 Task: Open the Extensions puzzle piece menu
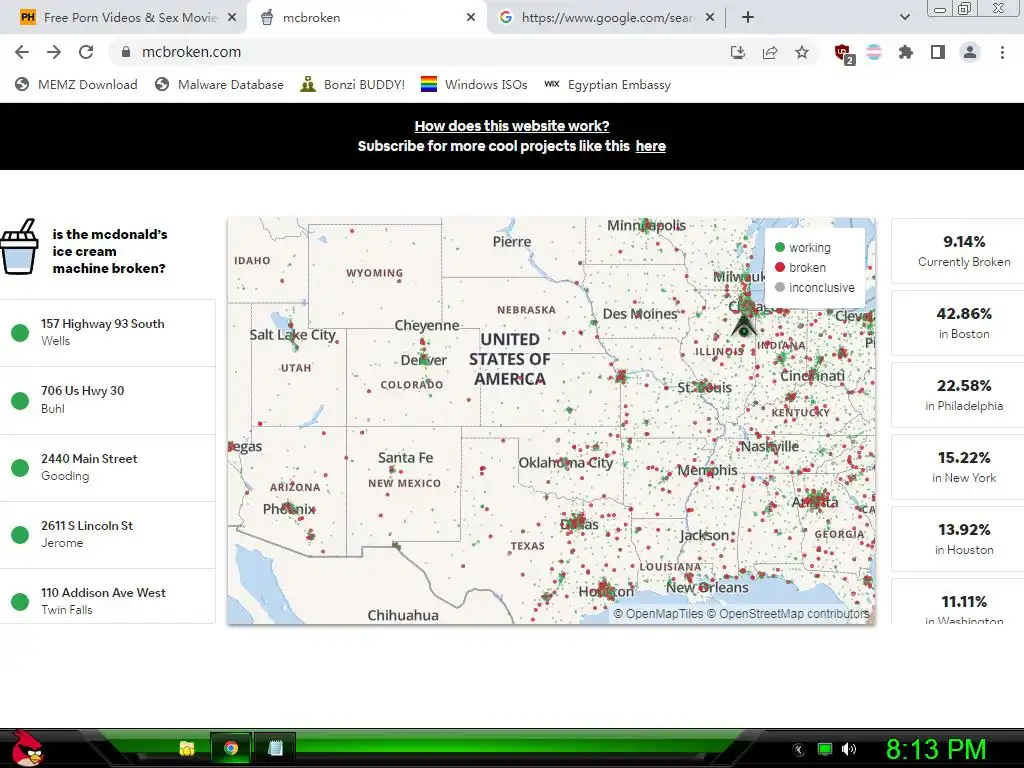click(x=906, y=52)
